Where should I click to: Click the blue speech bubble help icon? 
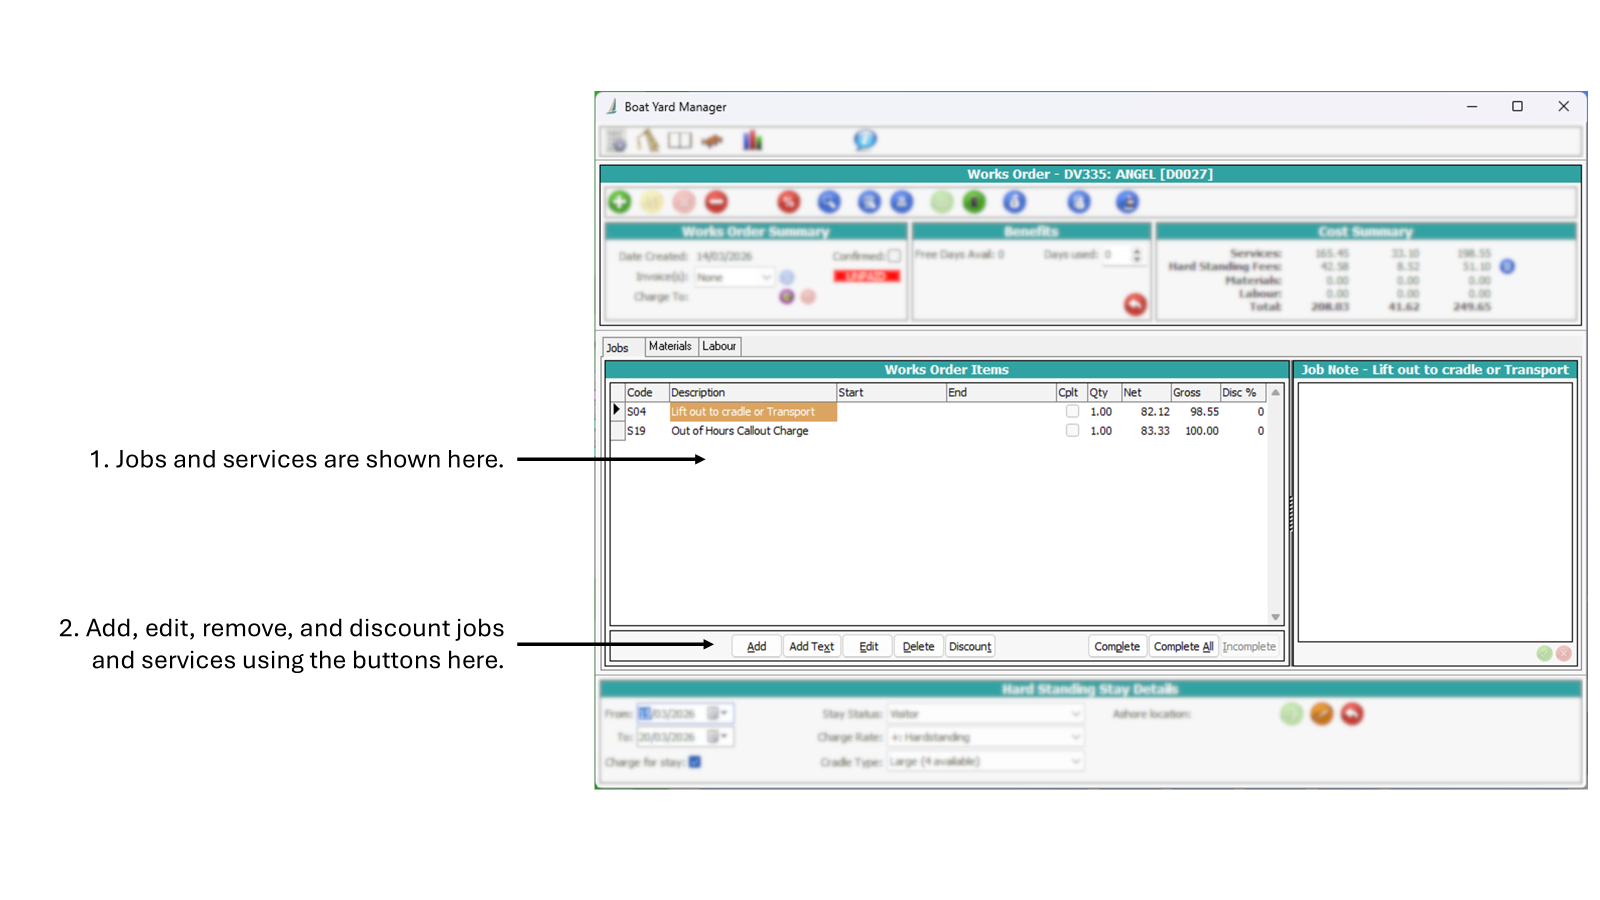(x=864, y=140)
